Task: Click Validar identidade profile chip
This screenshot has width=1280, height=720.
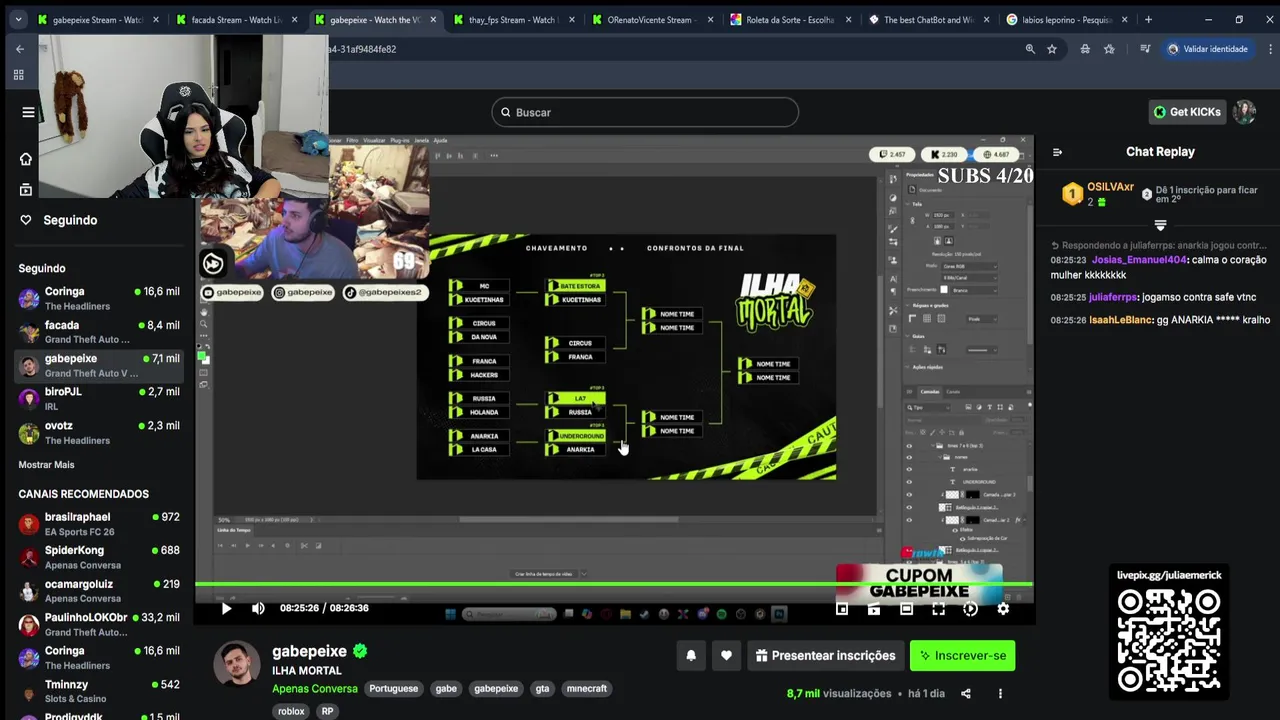Action: coord(1207,49)
